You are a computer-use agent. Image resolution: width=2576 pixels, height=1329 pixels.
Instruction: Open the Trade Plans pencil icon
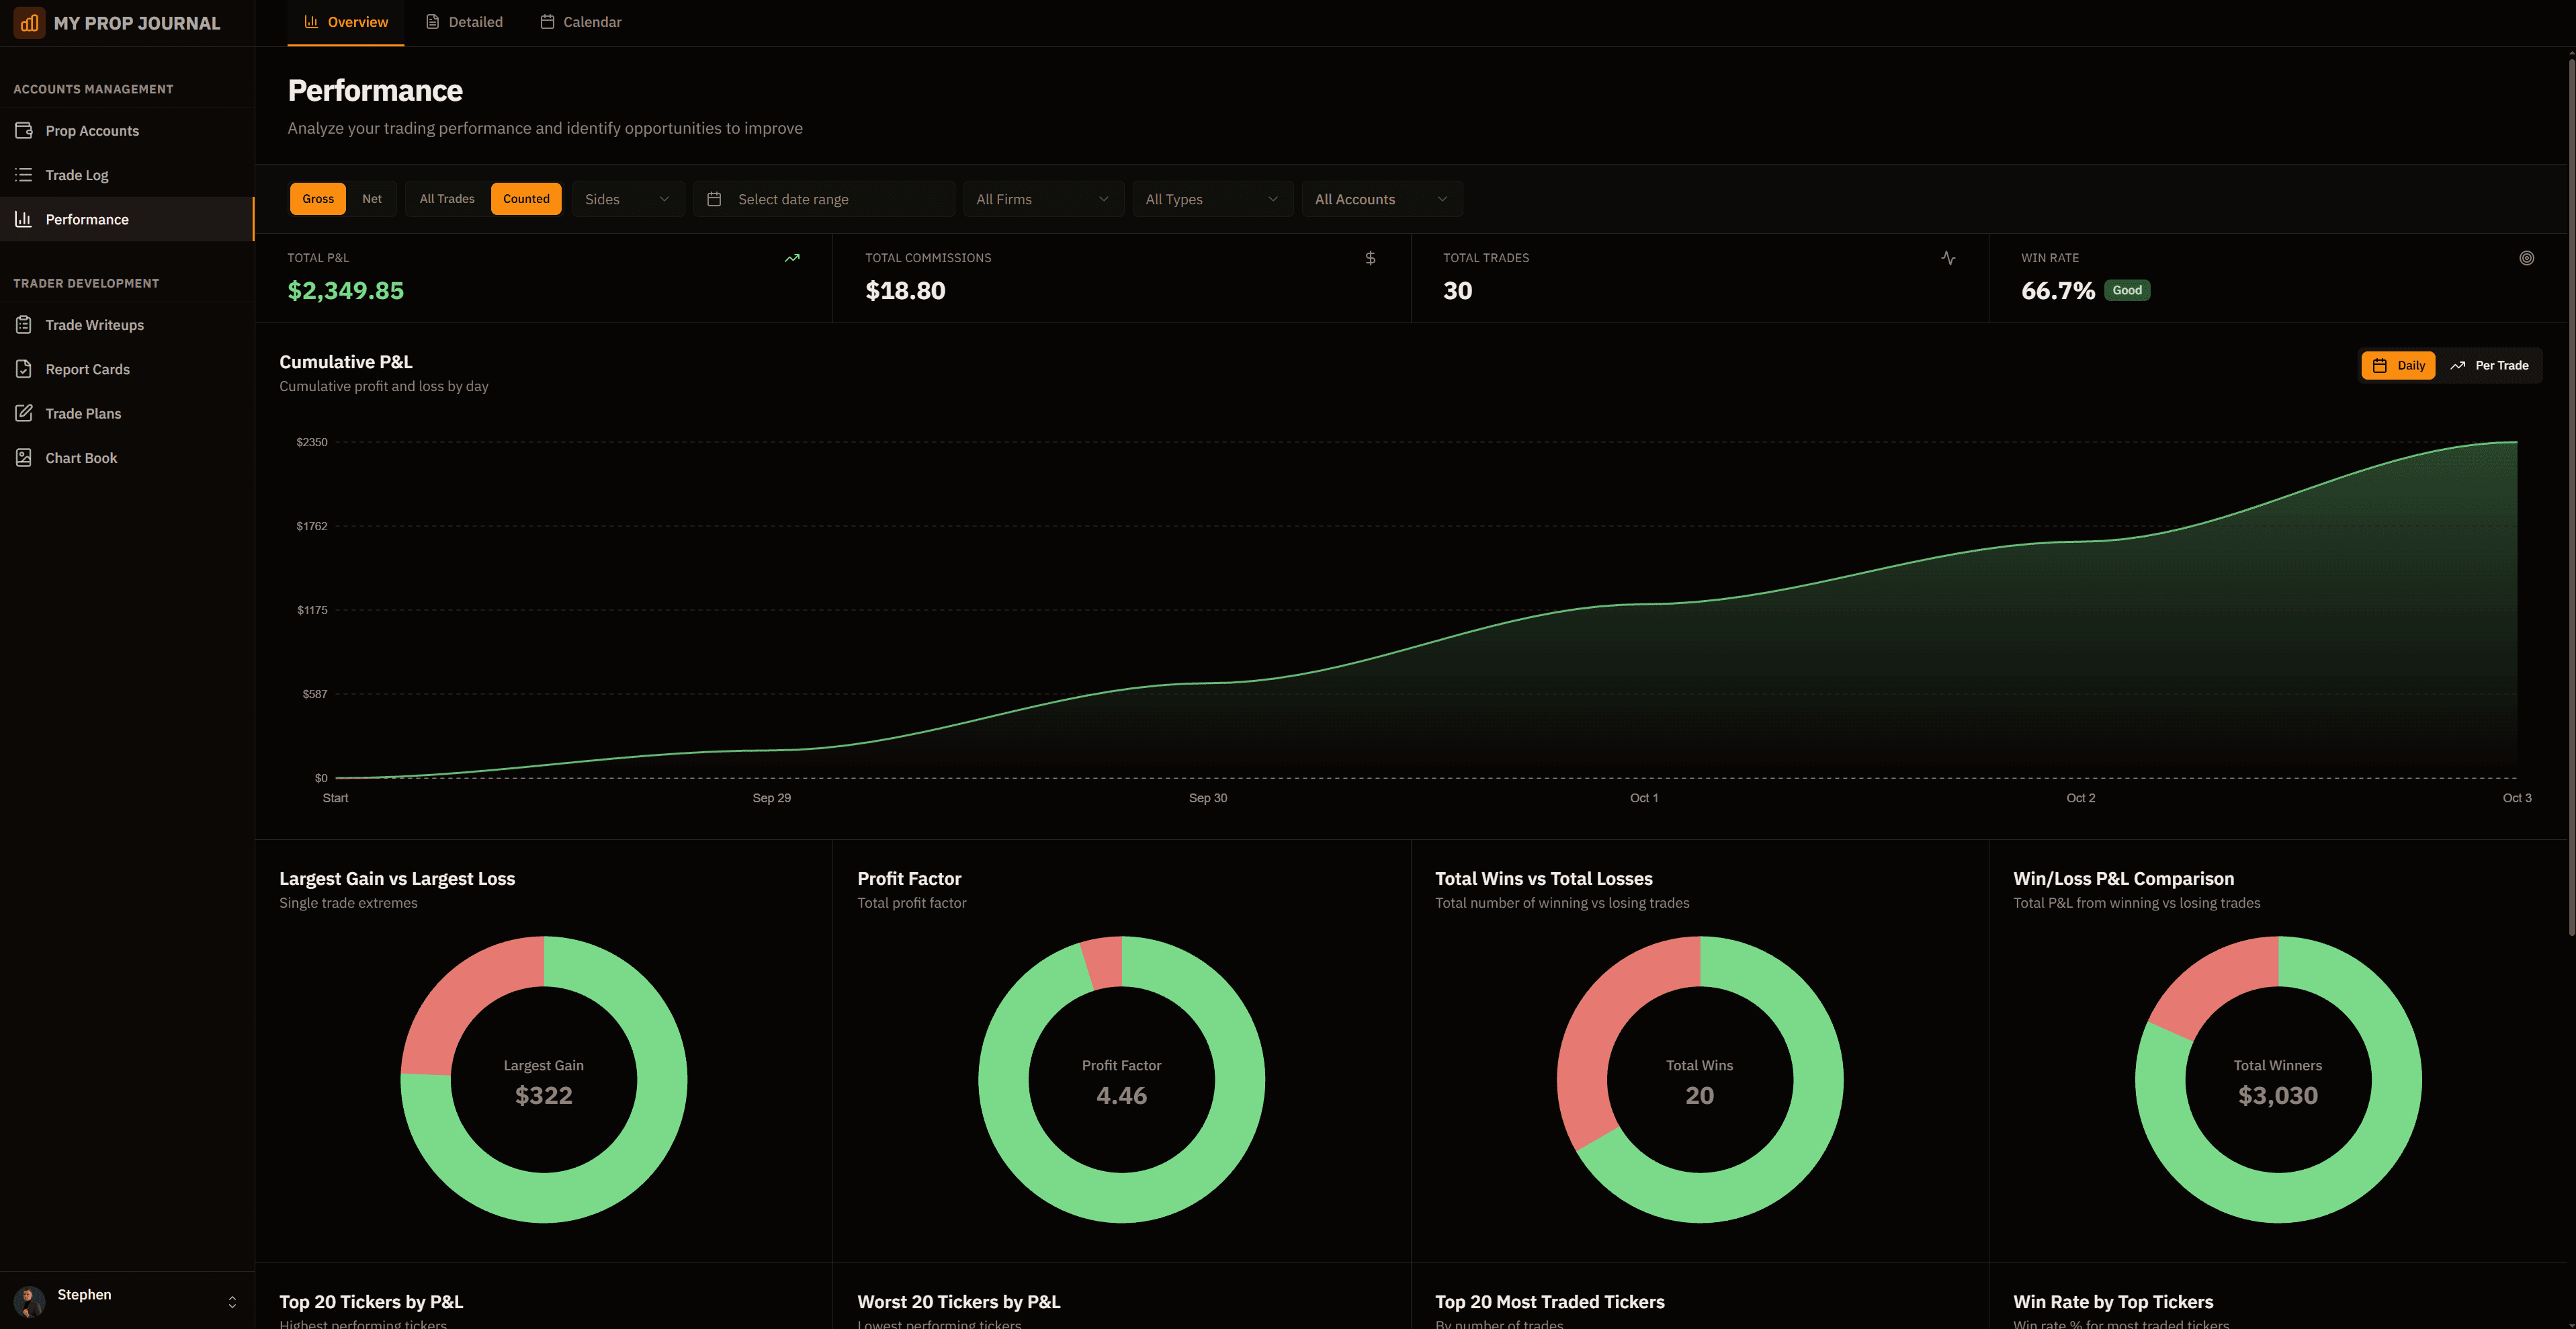coord(24,413)
